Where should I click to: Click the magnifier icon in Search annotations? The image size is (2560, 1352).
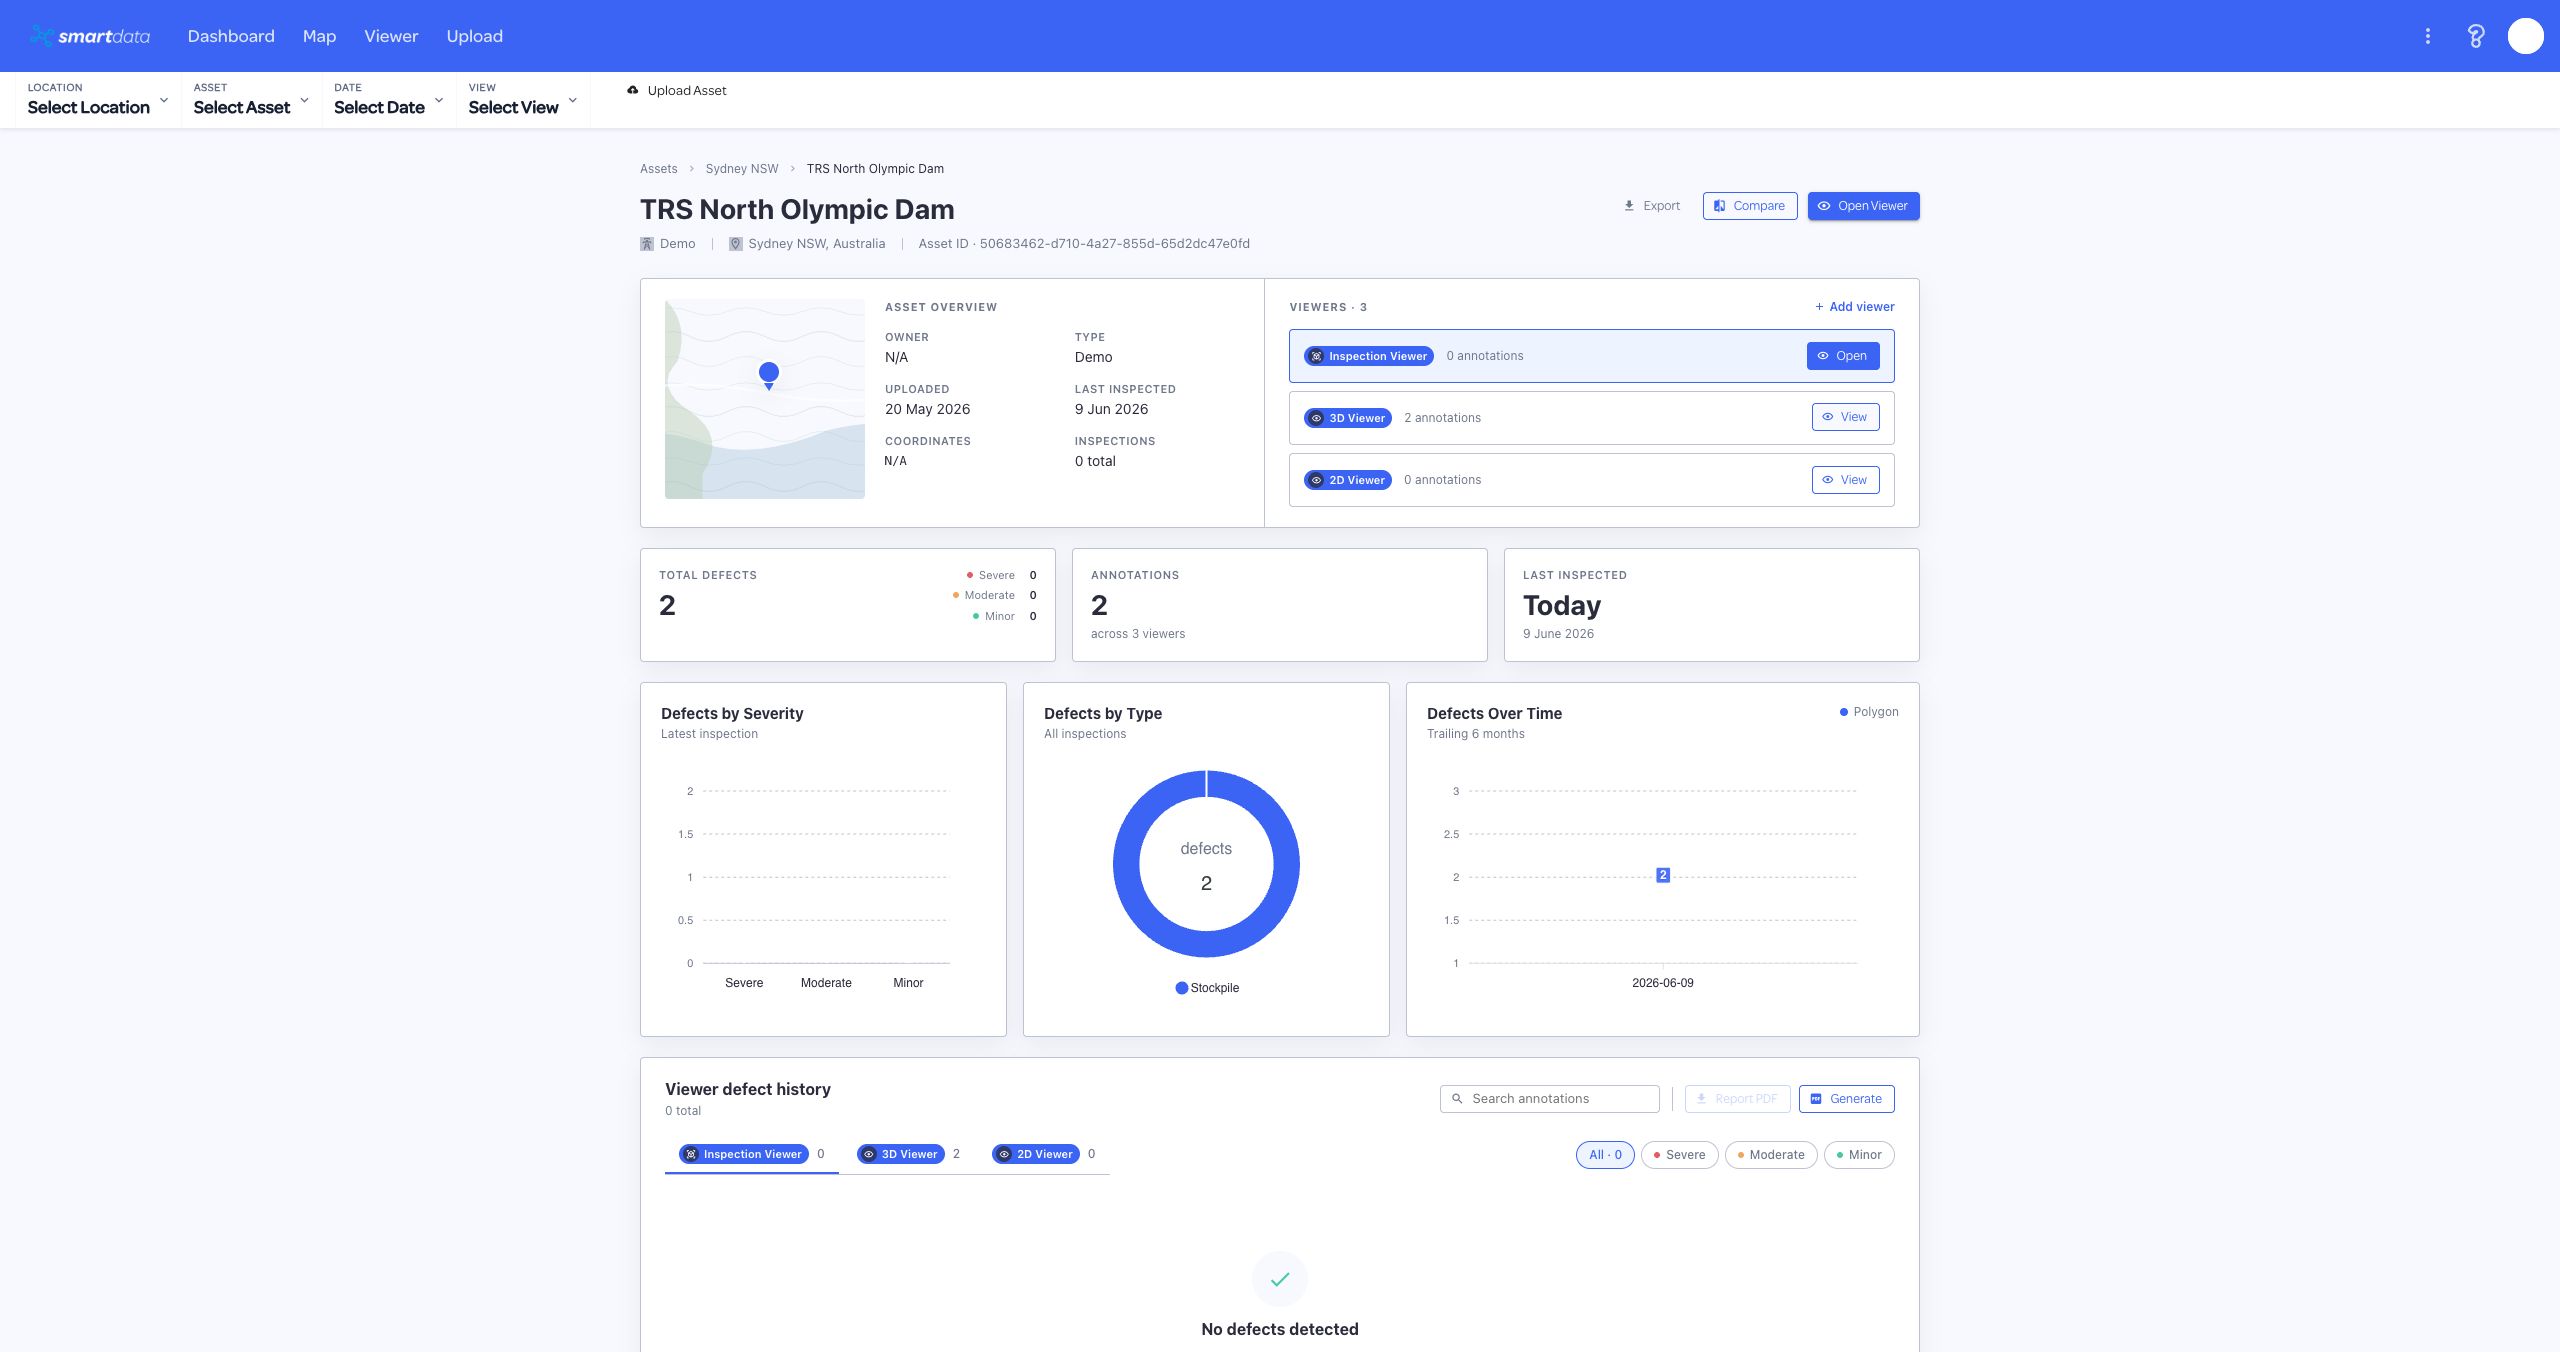(x=1457, y=1099)
